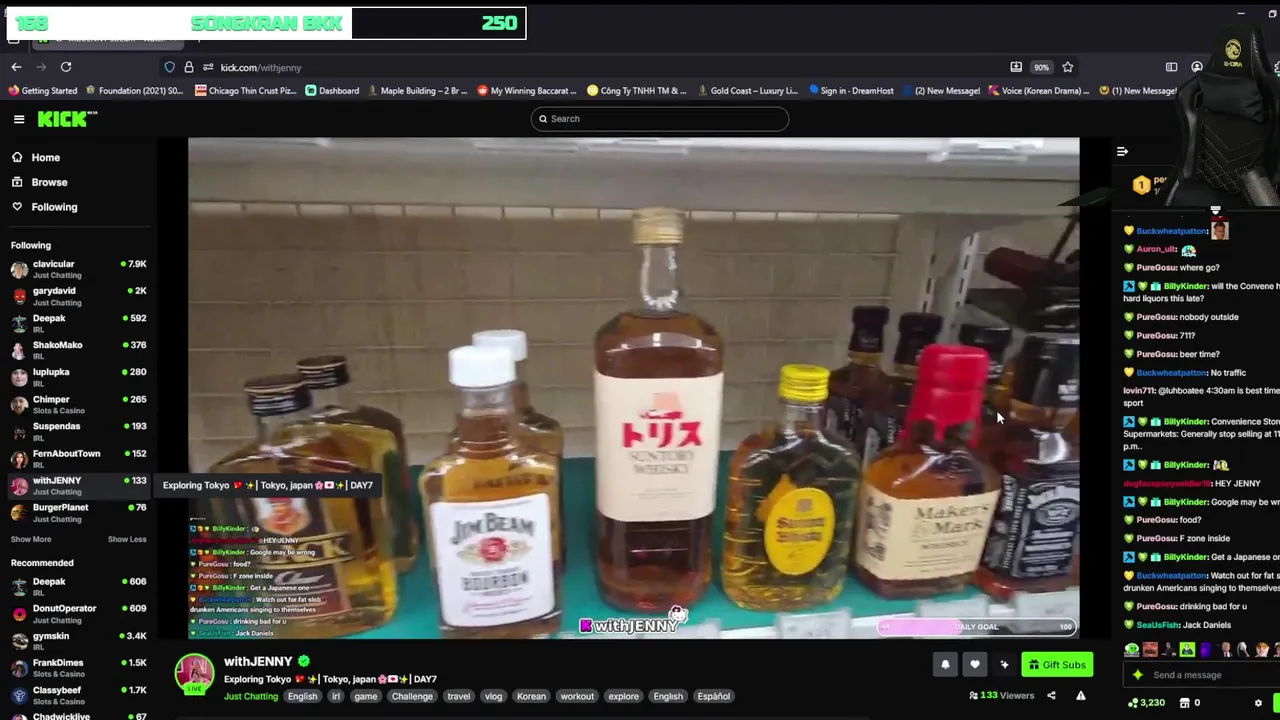This screenshot has height=720, width=1280.
Task: Toggle the notification bell for withJENNY
Action: [x=945, y=664]
